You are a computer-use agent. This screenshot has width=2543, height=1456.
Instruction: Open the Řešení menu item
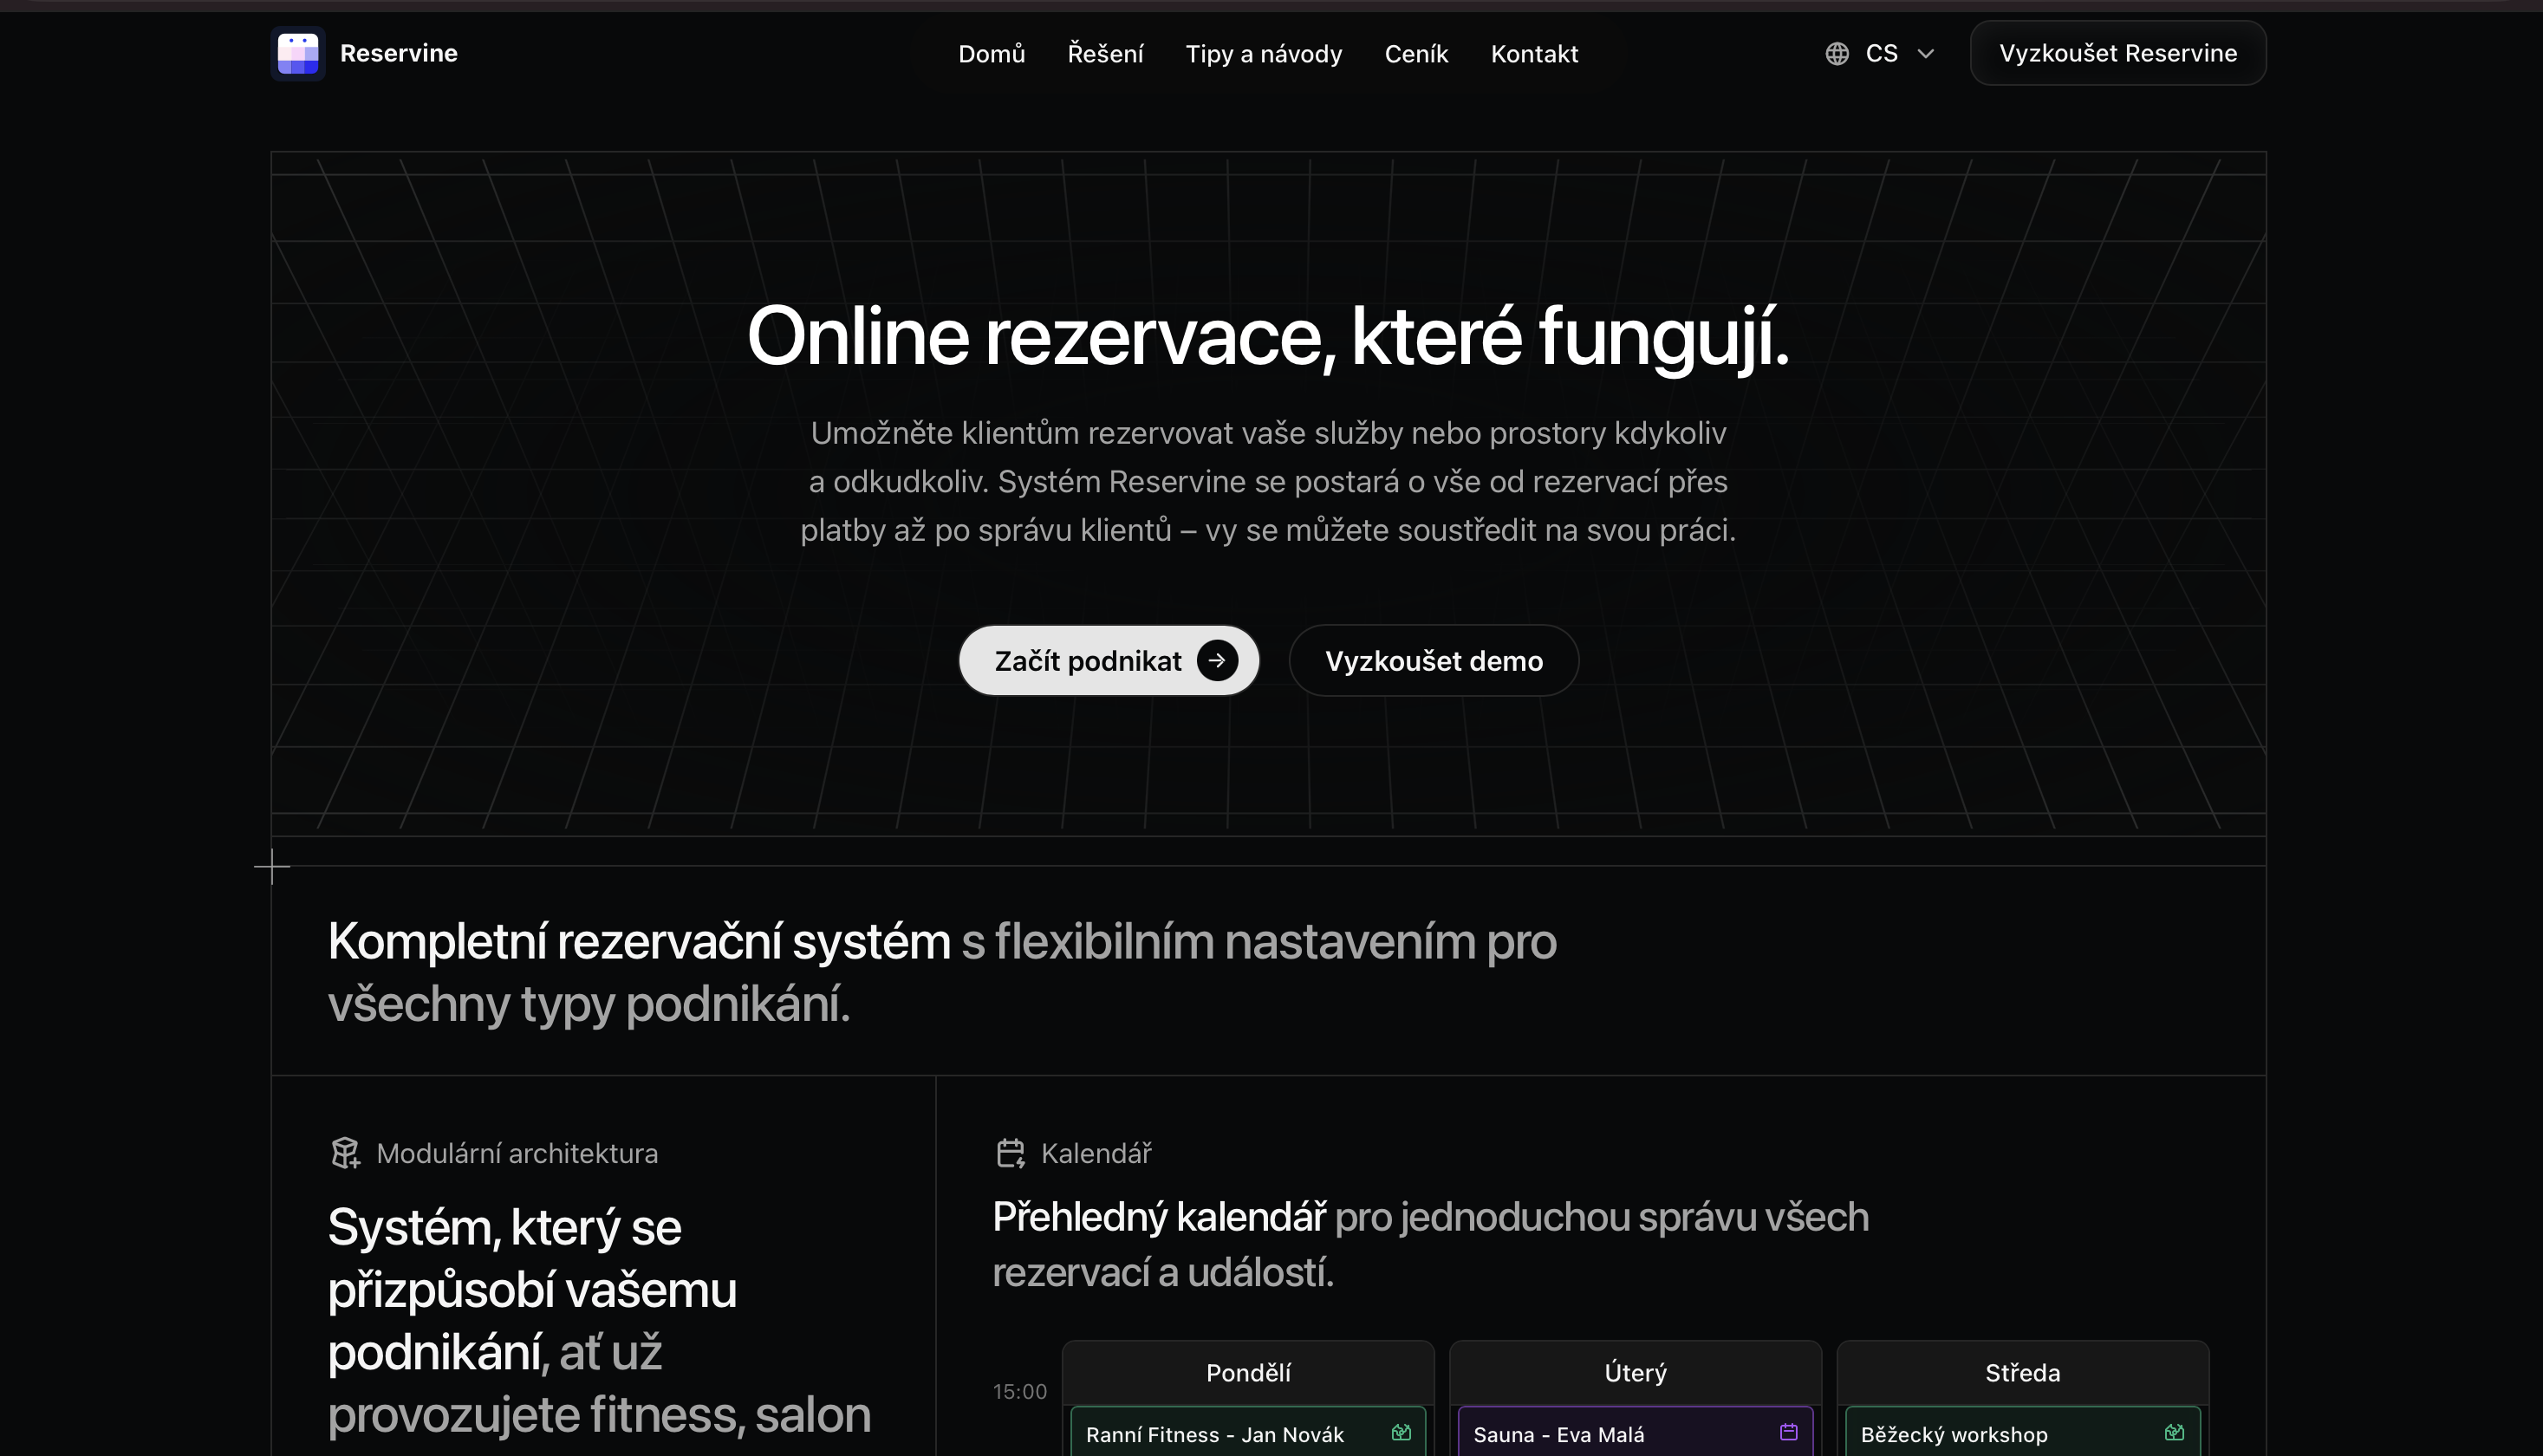(1106, 53)
